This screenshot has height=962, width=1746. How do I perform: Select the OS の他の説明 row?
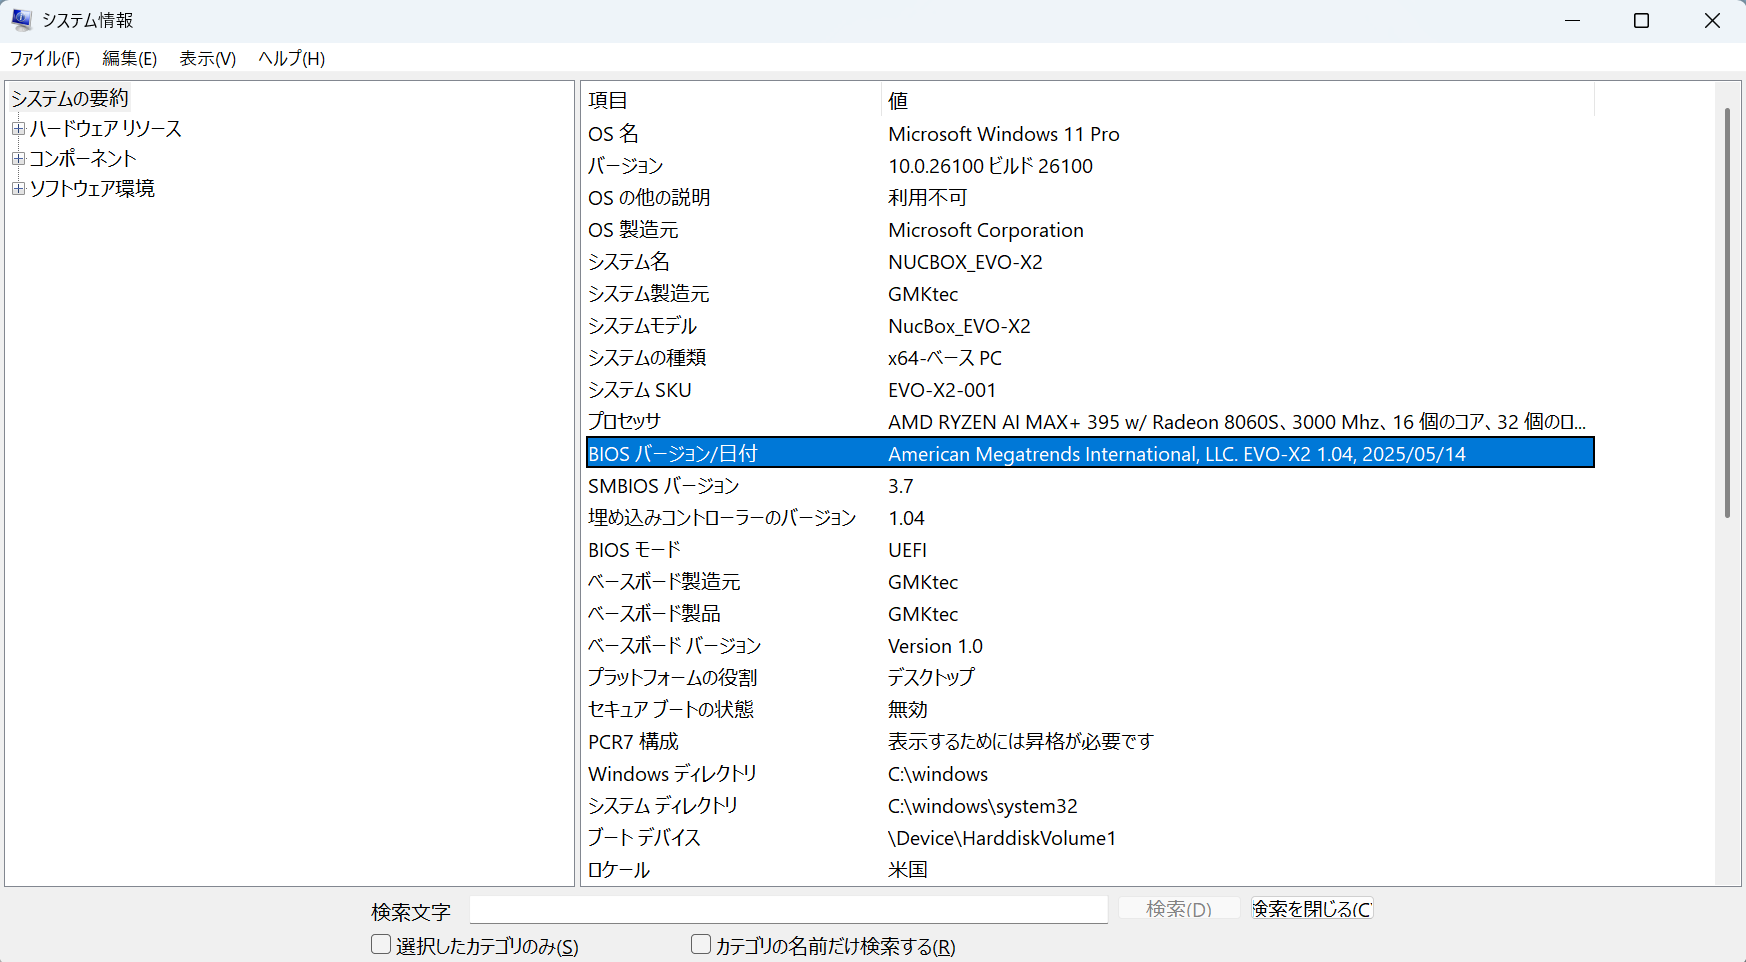click(x=1090, y=198)
